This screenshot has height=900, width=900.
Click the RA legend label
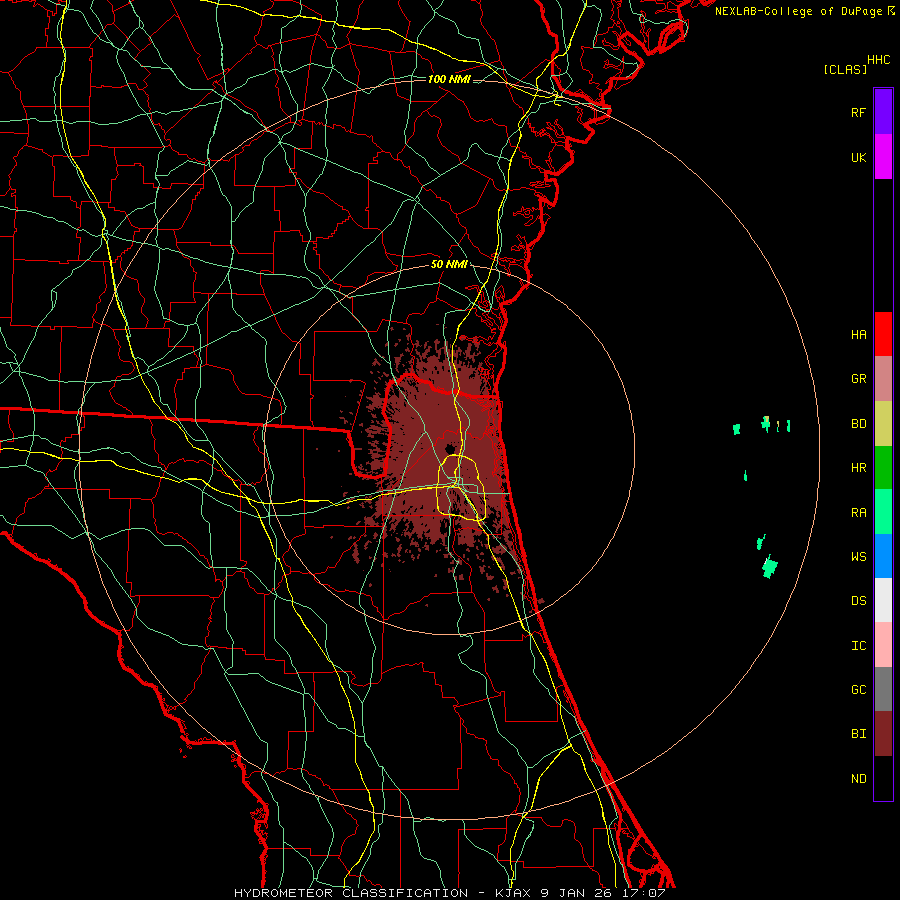coord(858,513)
